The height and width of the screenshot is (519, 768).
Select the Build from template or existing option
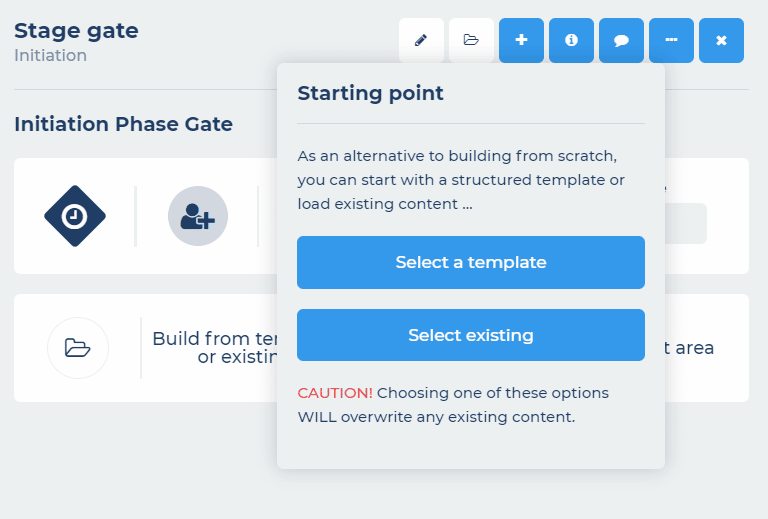pyautogui.click(x=215, y=348)
